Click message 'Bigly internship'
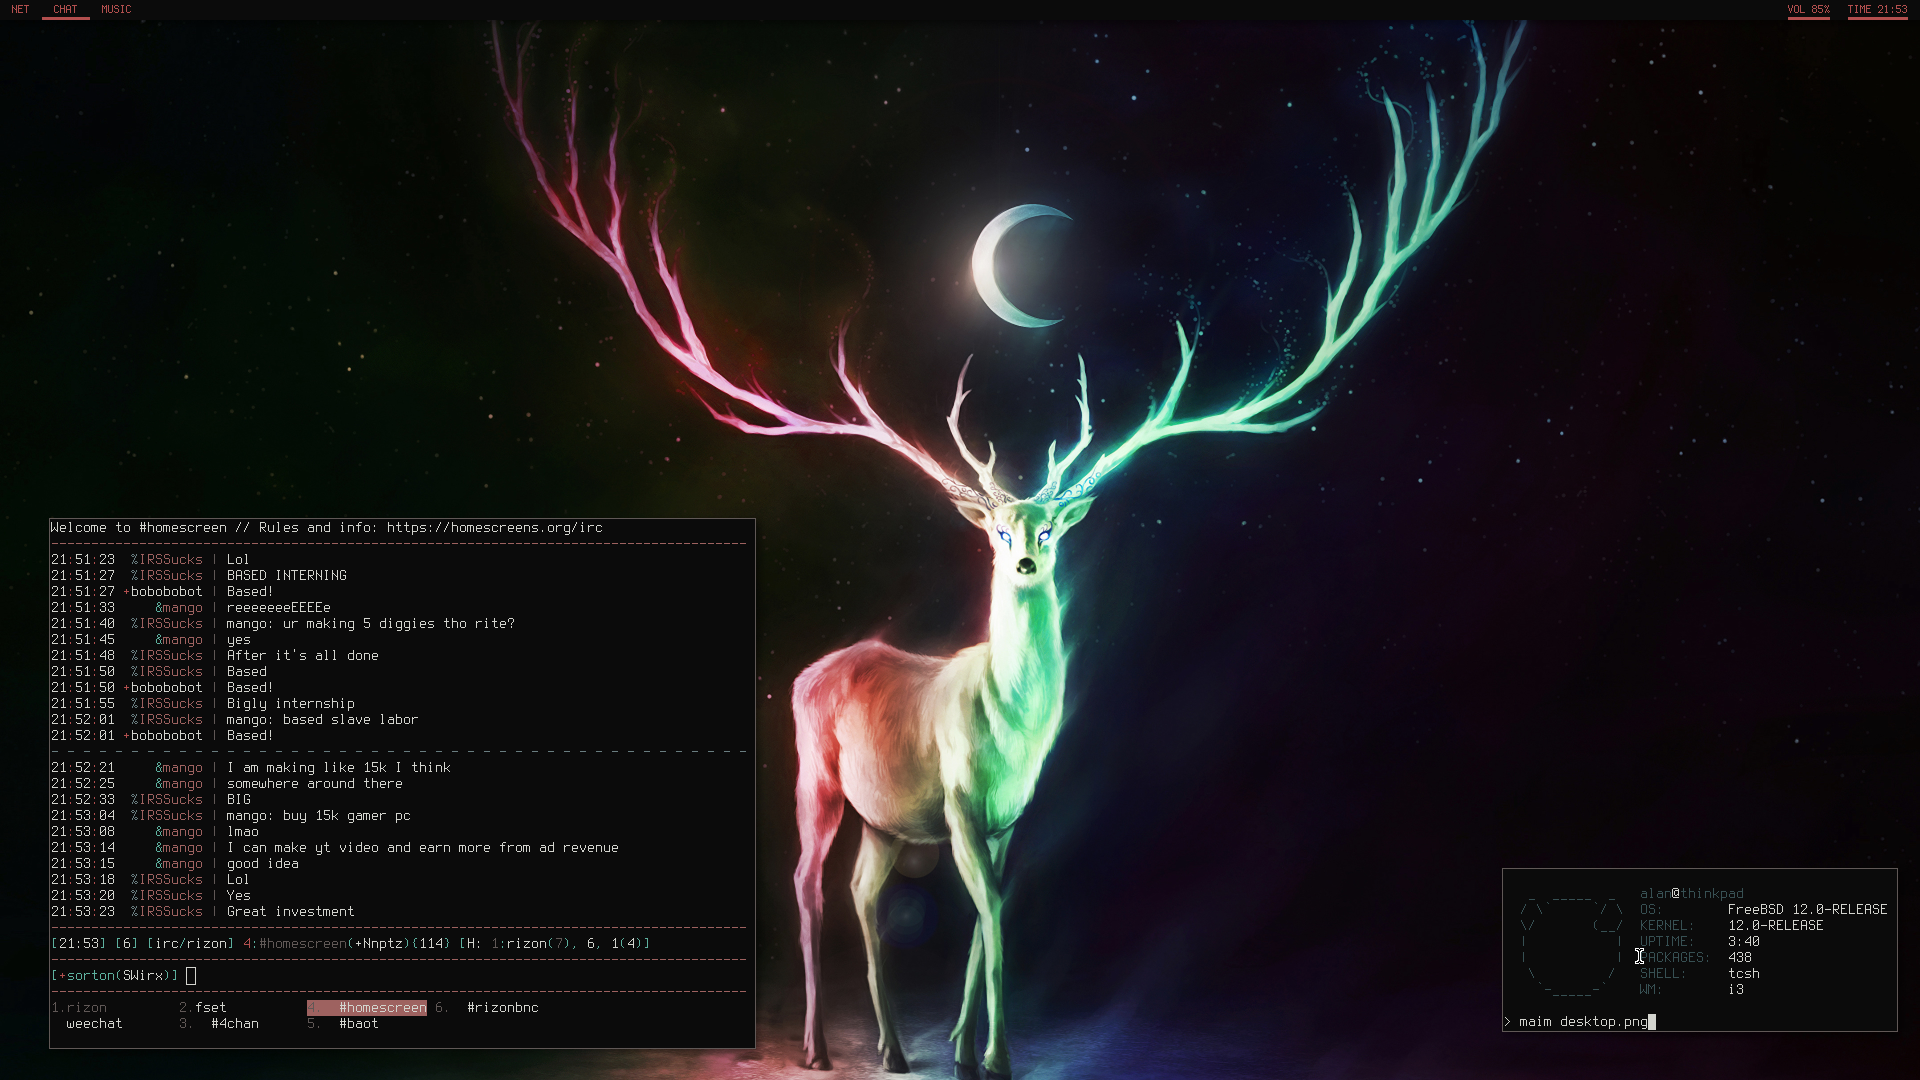1920x1080 pixels. pos(291,703)
